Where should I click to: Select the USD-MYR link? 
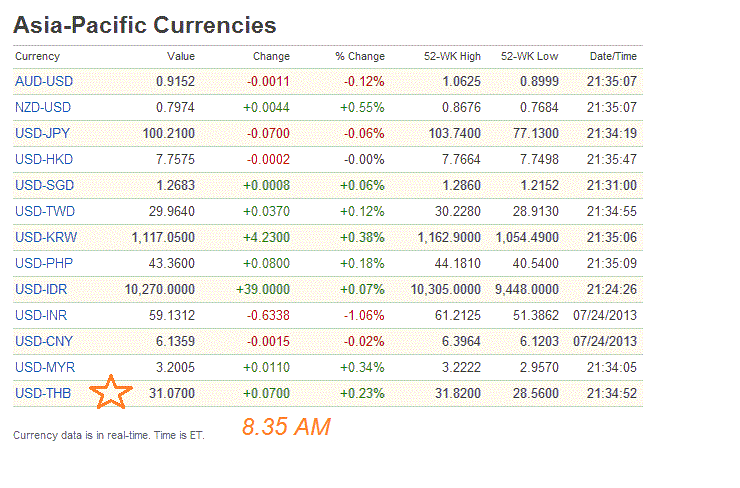[x=45, y=367]
